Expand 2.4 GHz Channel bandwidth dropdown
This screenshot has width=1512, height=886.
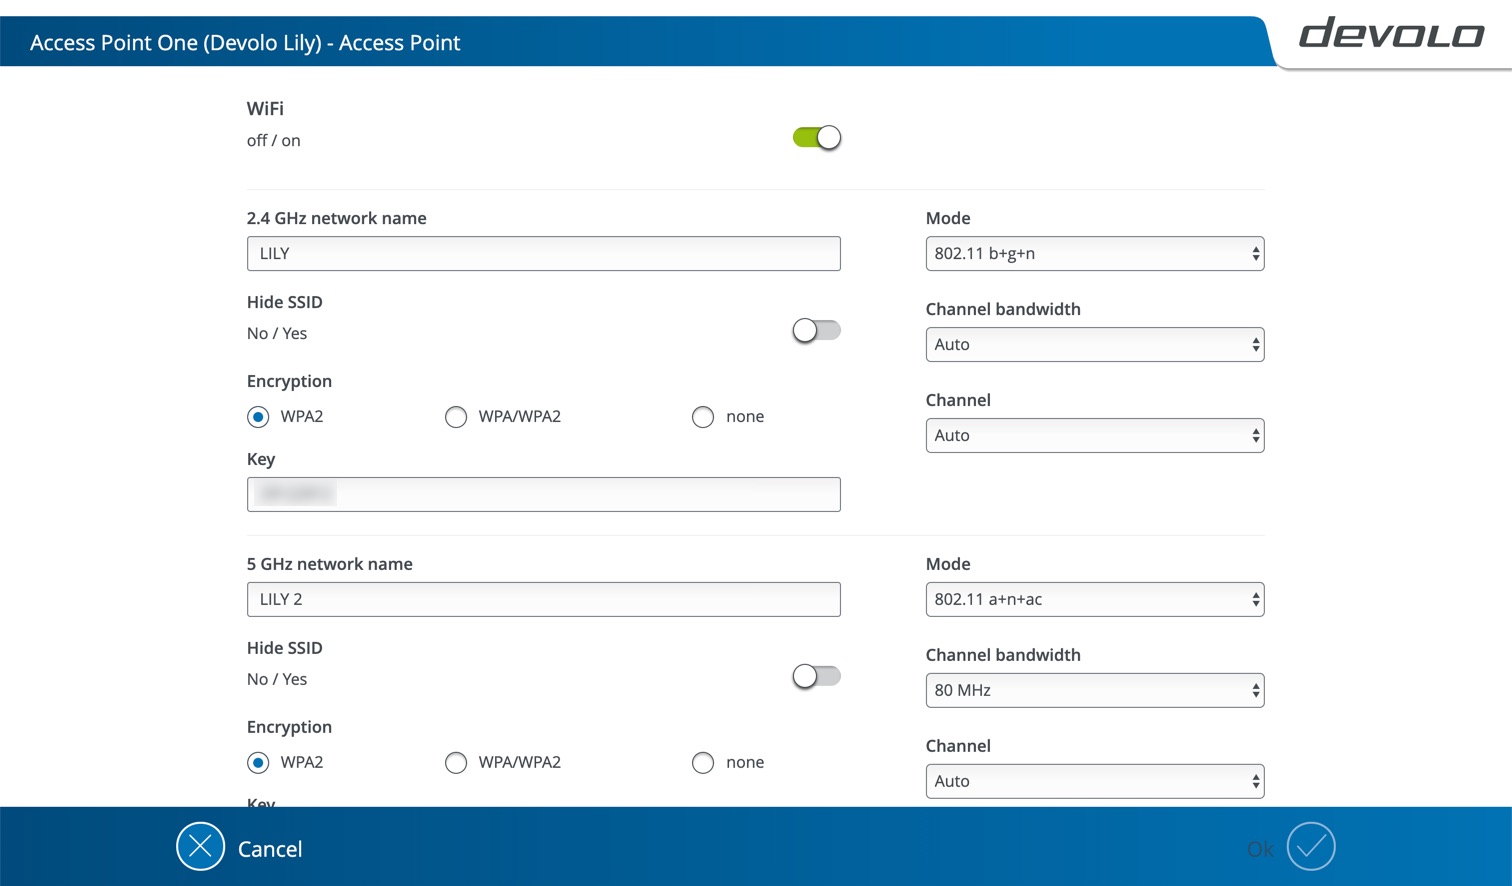coord(1094,345)
